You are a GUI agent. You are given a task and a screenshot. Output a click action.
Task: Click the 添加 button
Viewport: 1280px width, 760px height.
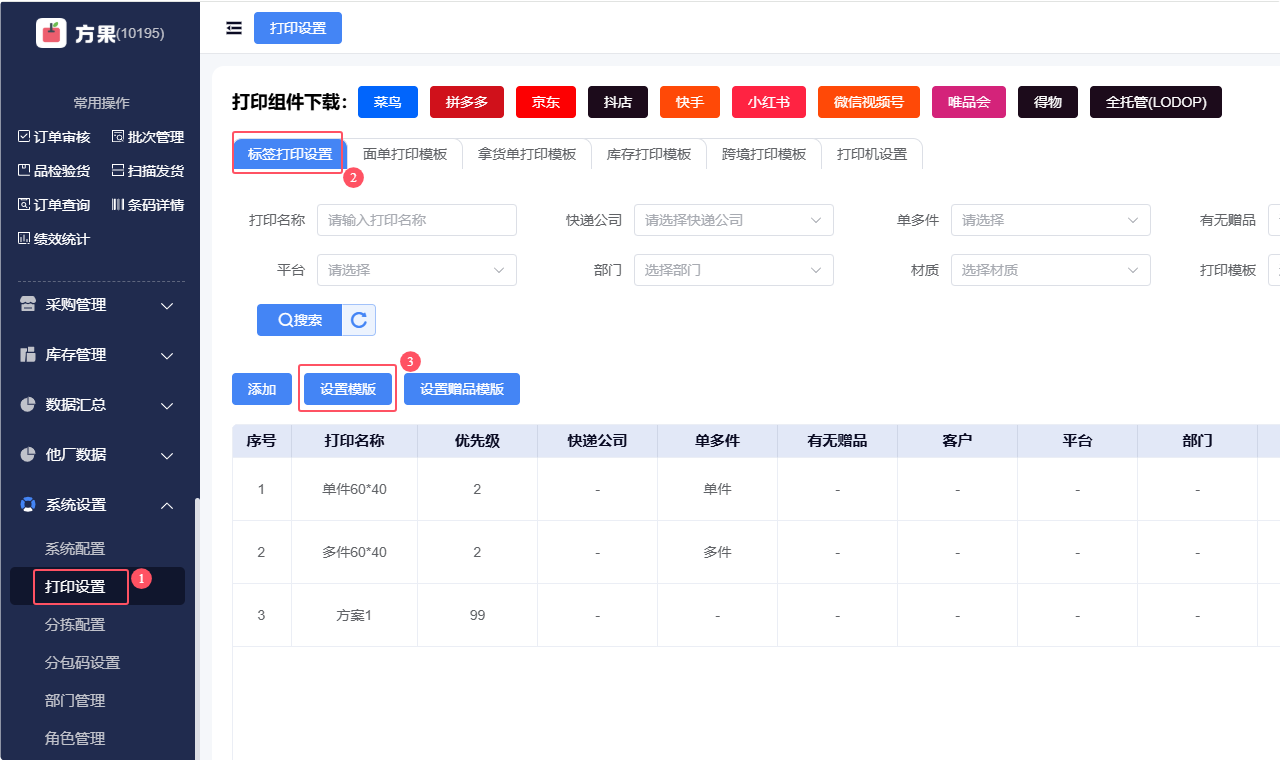[262, 389]
